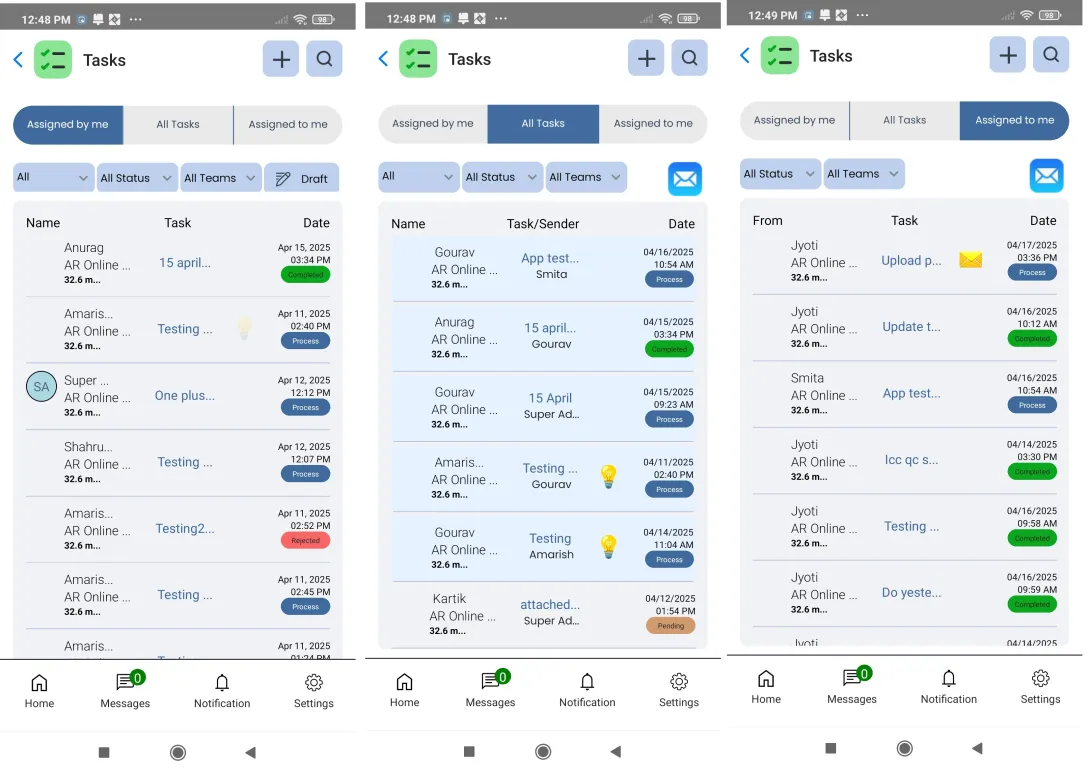Tap Android recents square on middle screen
Image resolution: width=1090 pixels, height=771 pixels.
(x=469, y=752)
